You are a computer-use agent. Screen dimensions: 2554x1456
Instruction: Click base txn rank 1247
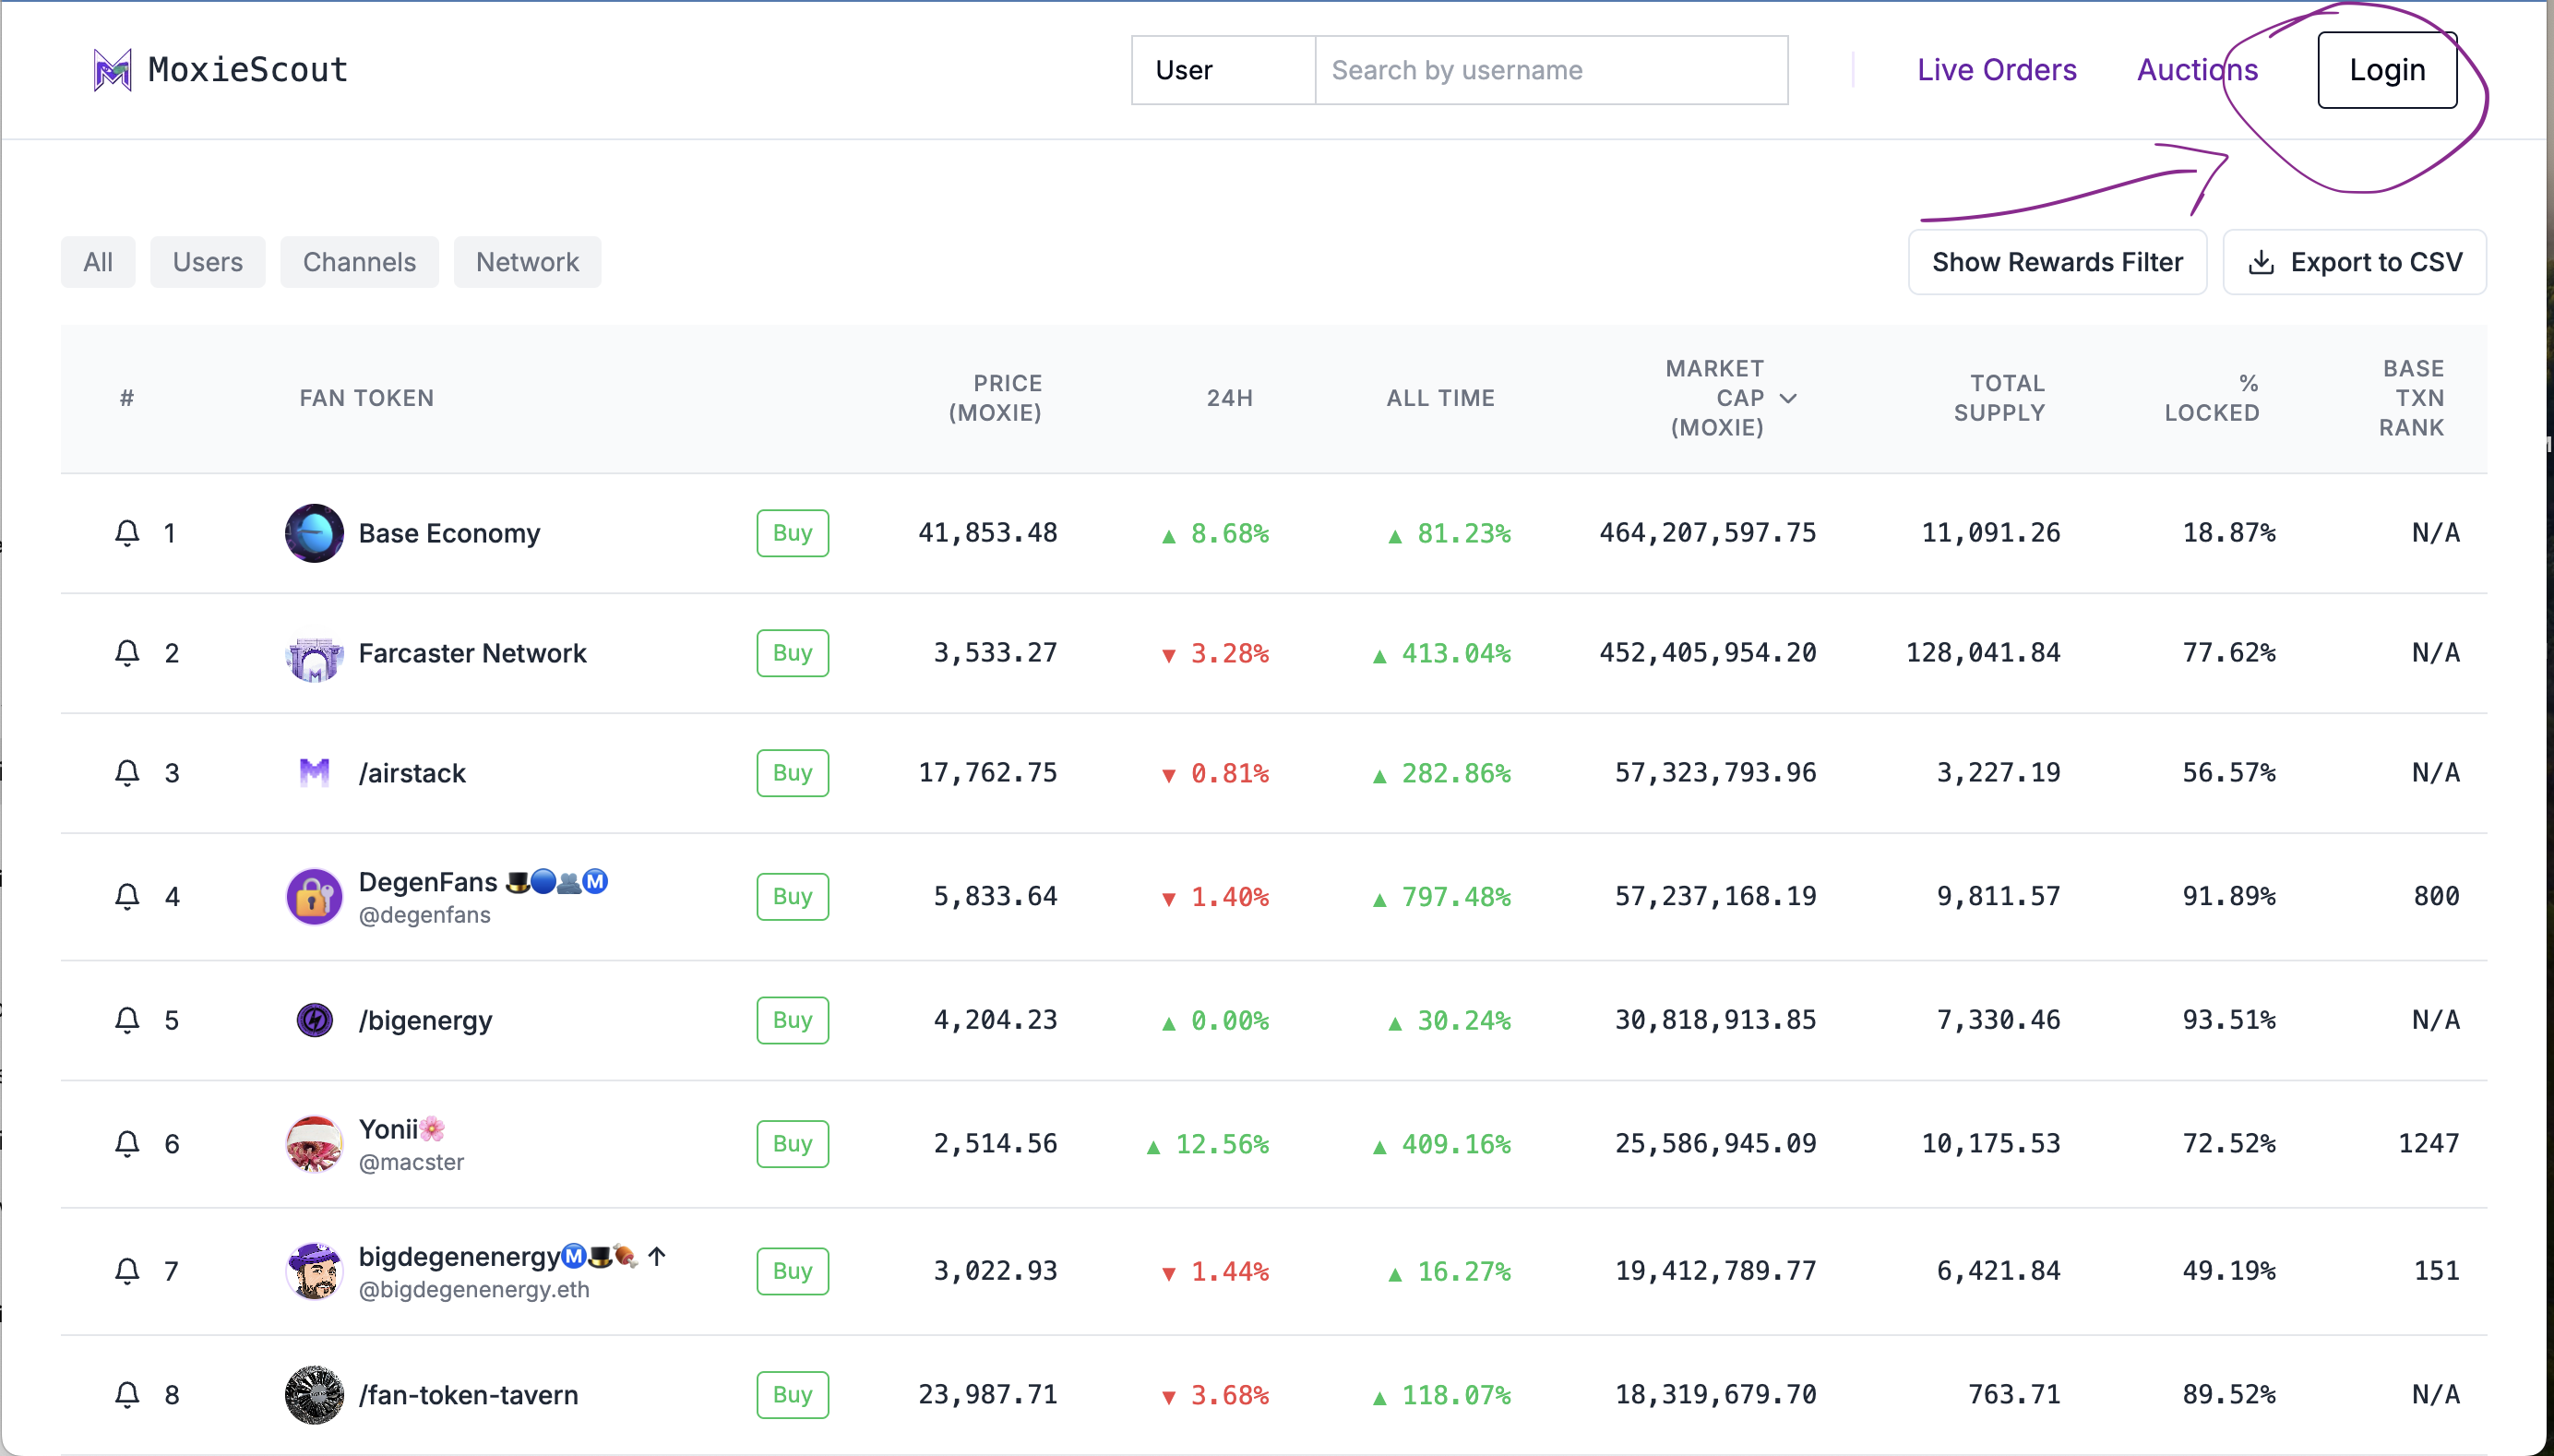pos(2428,1143)
